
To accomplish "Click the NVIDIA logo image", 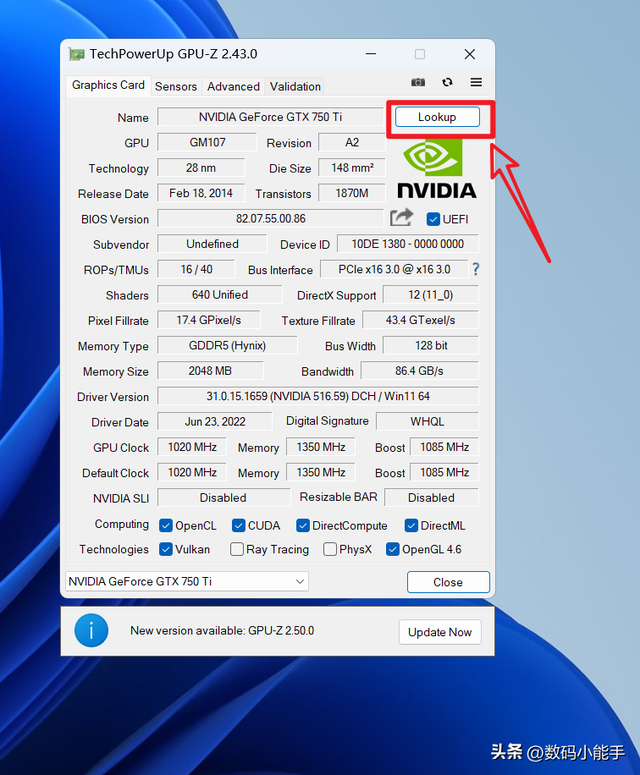I will 436,169.
